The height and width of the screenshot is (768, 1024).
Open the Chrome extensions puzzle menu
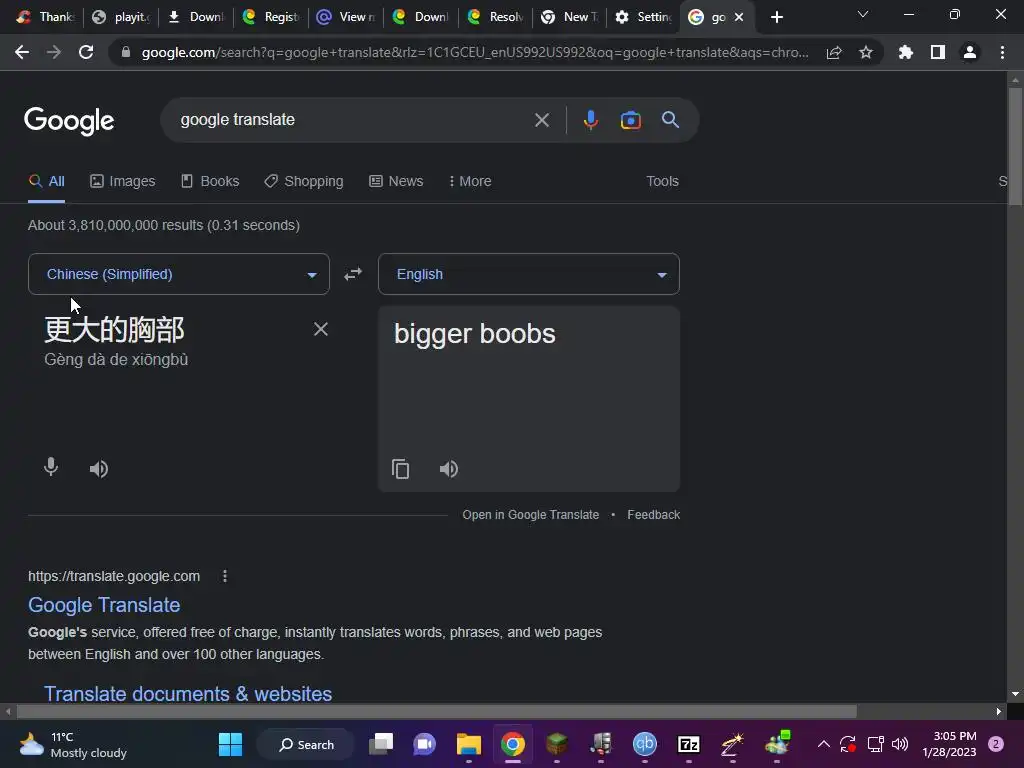(x=906, y=52)
